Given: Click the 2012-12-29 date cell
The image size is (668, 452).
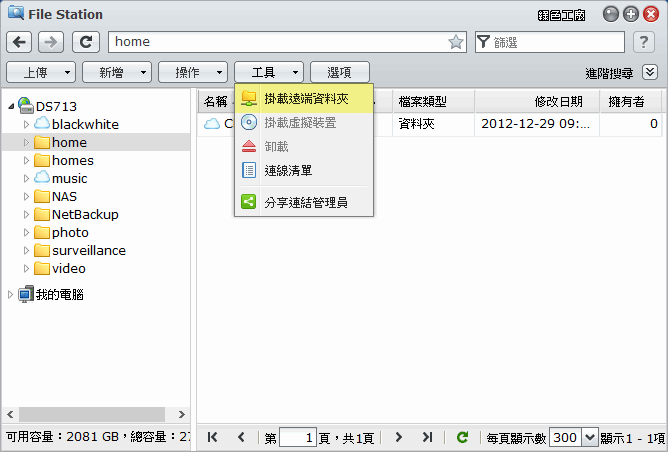Looking at the screenshot, I should tap(536, 124).
